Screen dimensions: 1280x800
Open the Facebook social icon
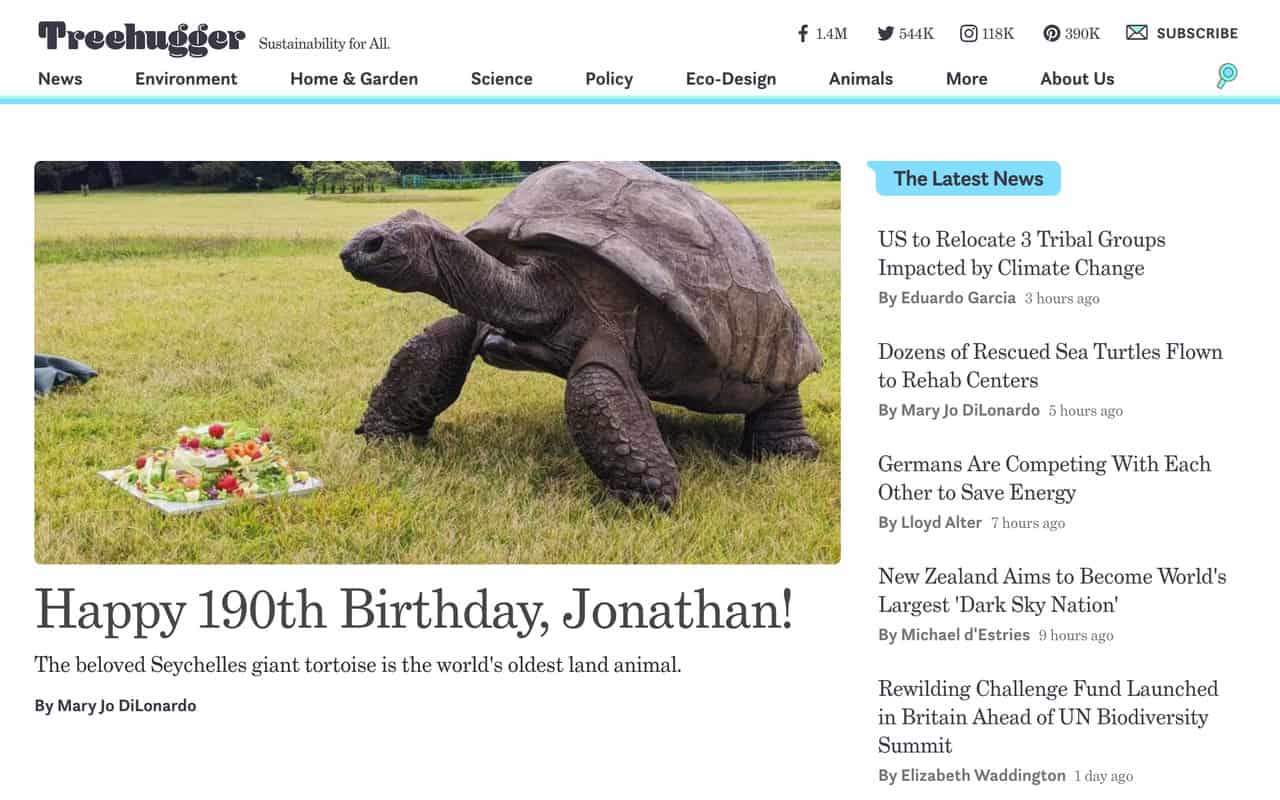click(x=802, y=33)
